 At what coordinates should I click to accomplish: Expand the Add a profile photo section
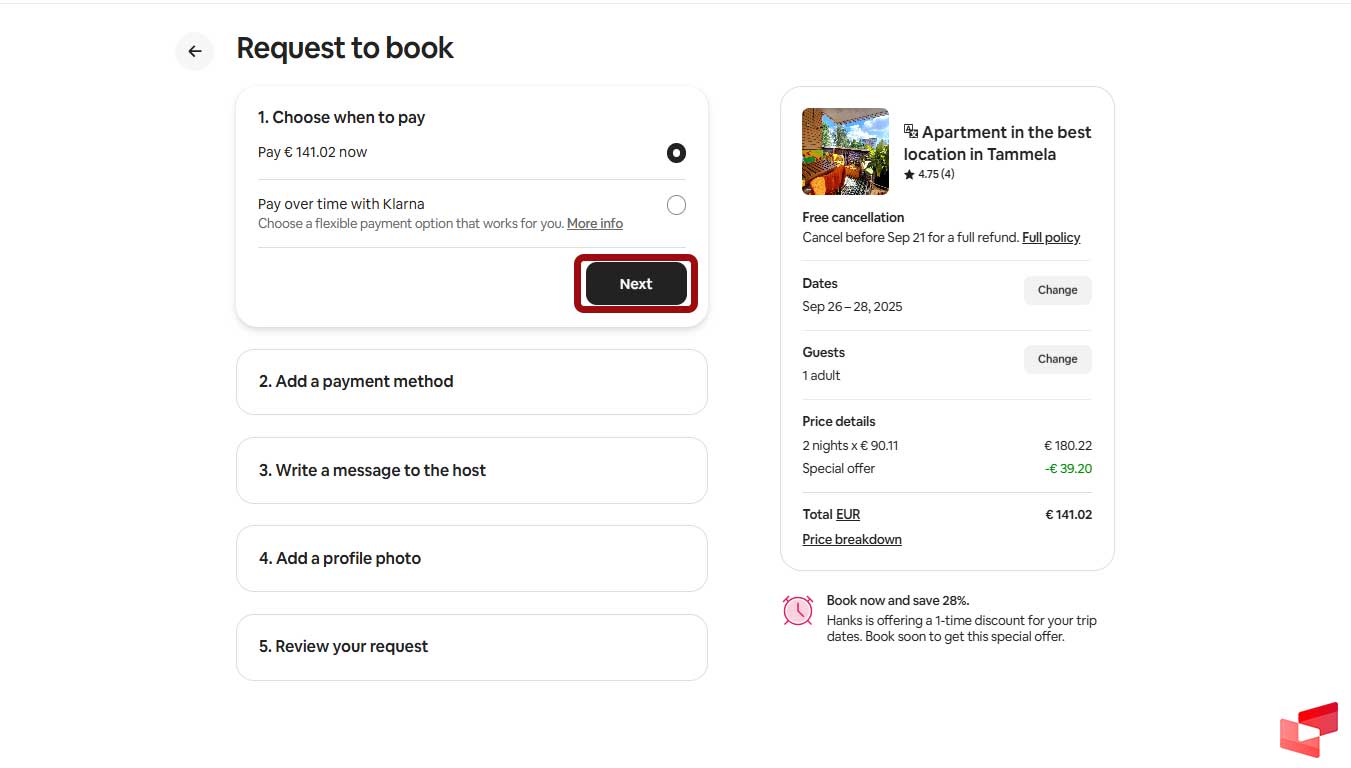(x=471, y=558)
